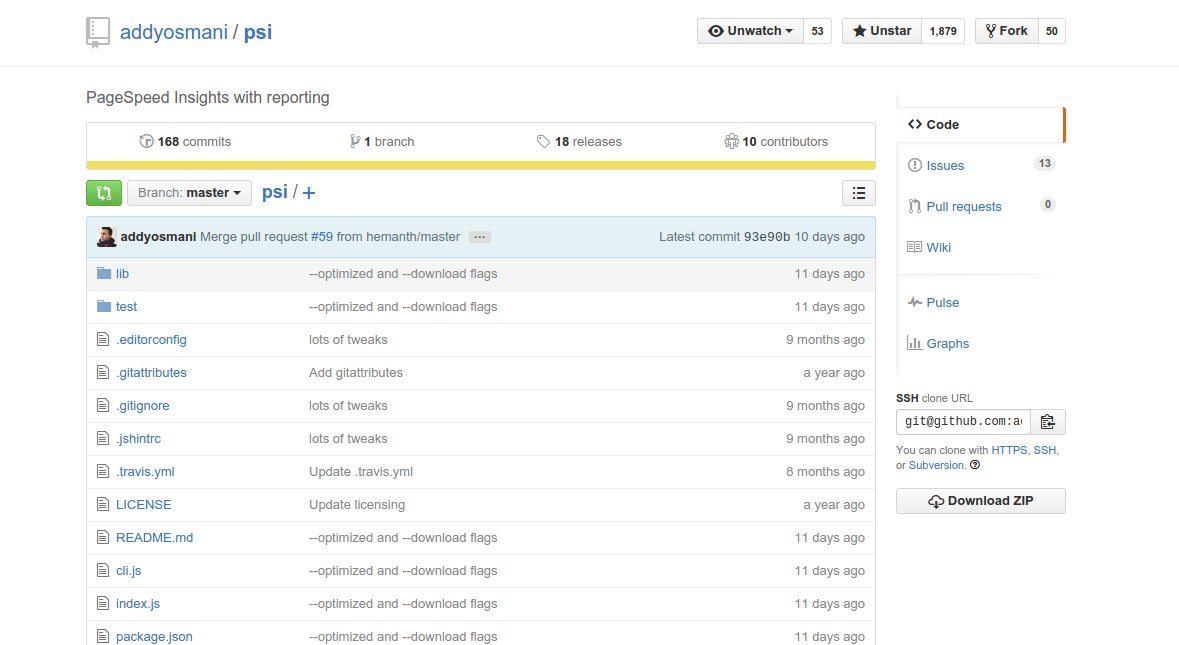
Task: Open latest commit 93e90b
Action: pyautogui.click(x=767, y=237)
